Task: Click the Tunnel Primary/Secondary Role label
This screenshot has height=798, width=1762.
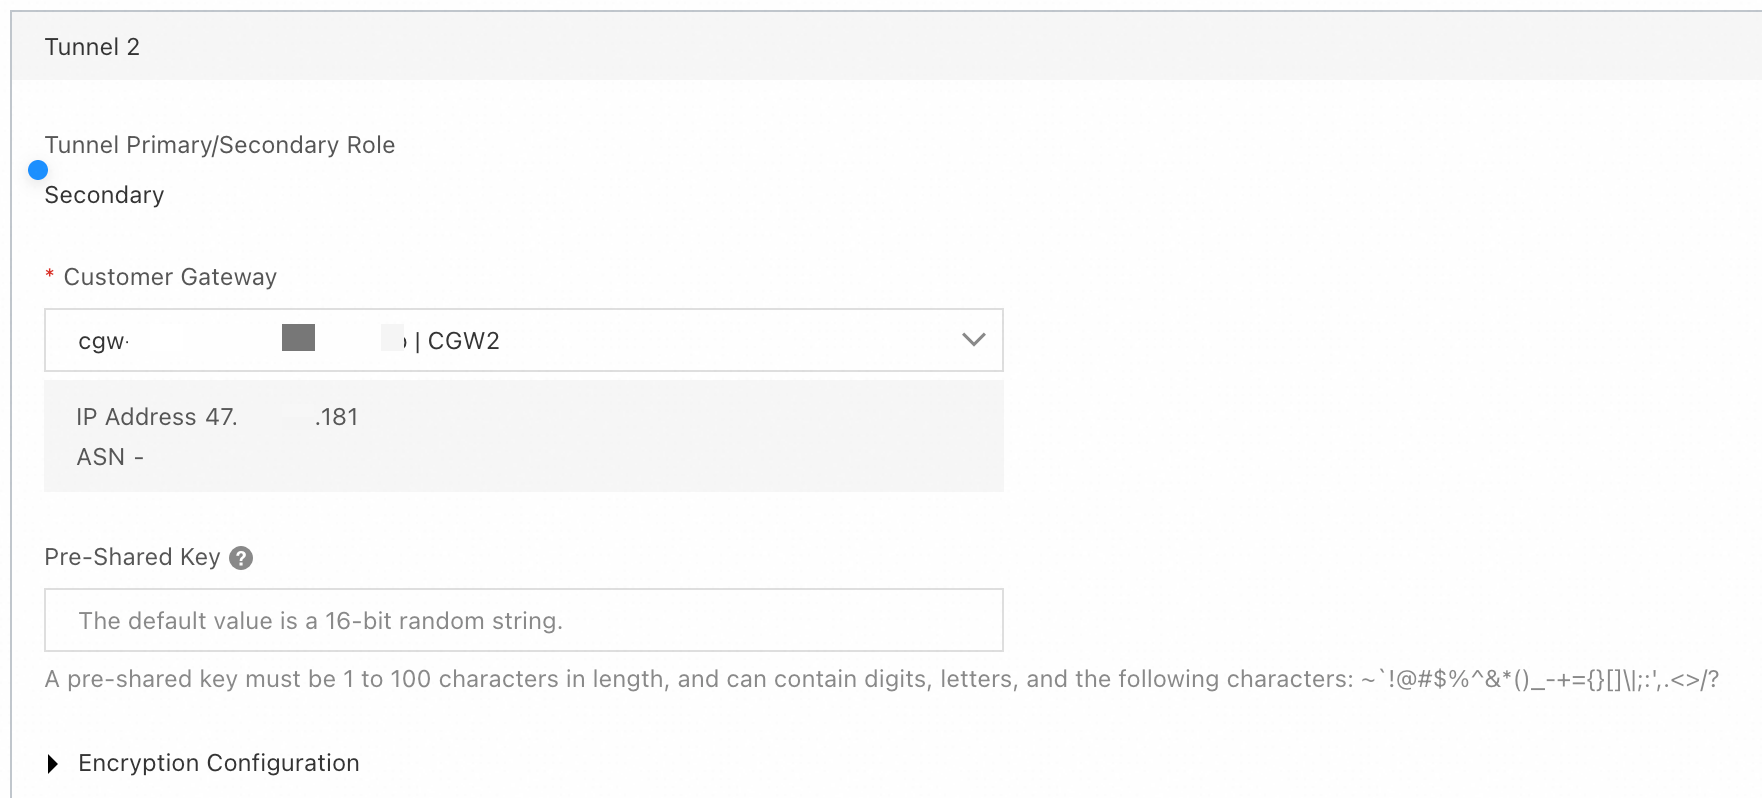Action: coord(220,145)
